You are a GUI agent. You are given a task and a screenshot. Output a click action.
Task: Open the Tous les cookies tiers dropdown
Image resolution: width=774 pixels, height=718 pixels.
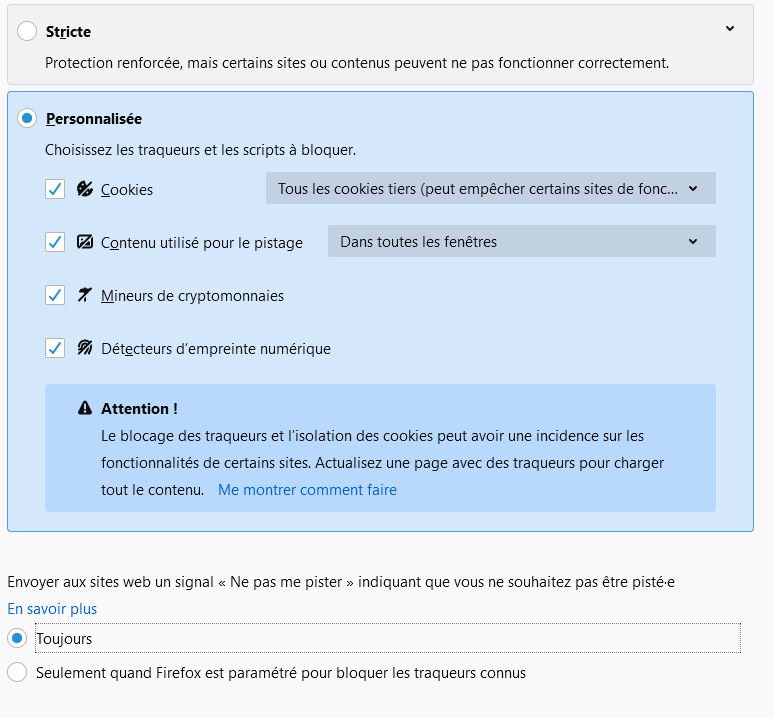[490, 189]
